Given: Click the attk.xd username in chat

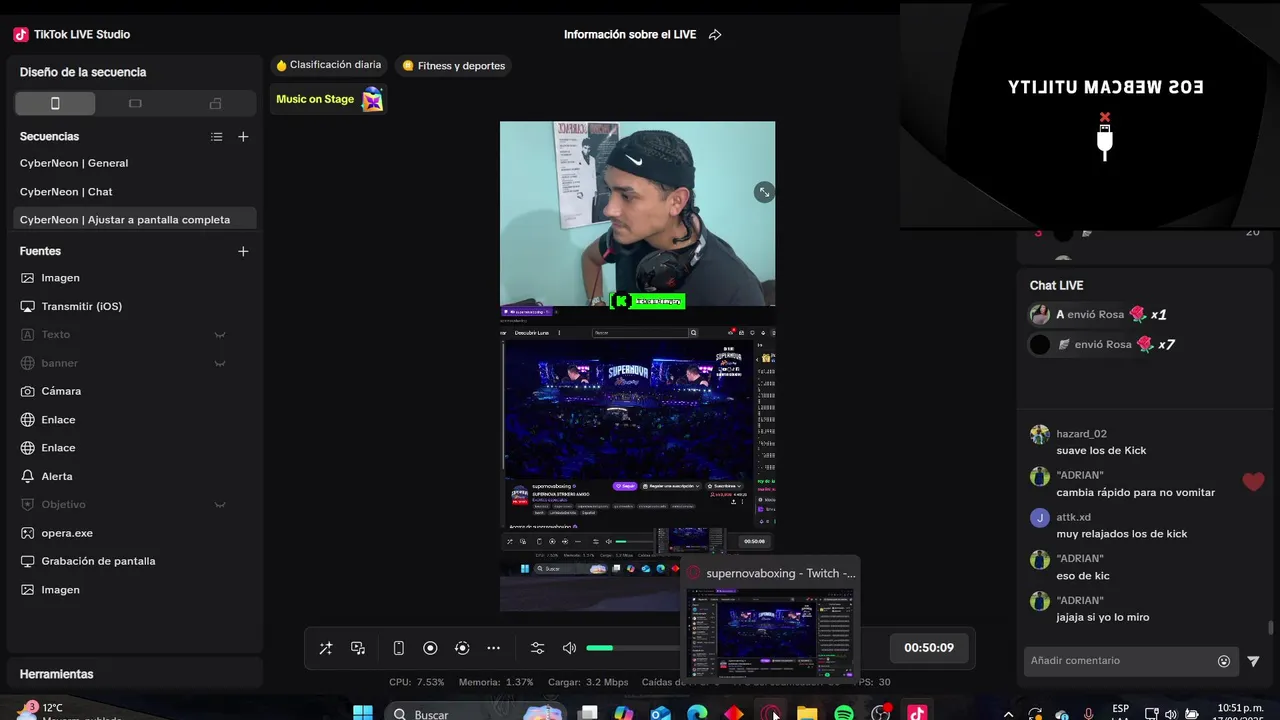Looking at the screenshot, I should click(1073, 517).
